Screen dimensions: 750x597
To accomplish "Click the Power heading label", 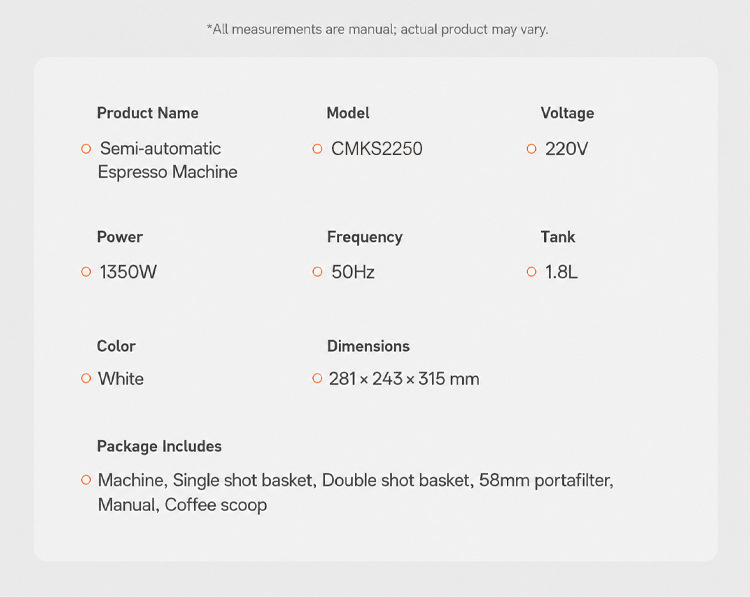I will click(120, 237).
